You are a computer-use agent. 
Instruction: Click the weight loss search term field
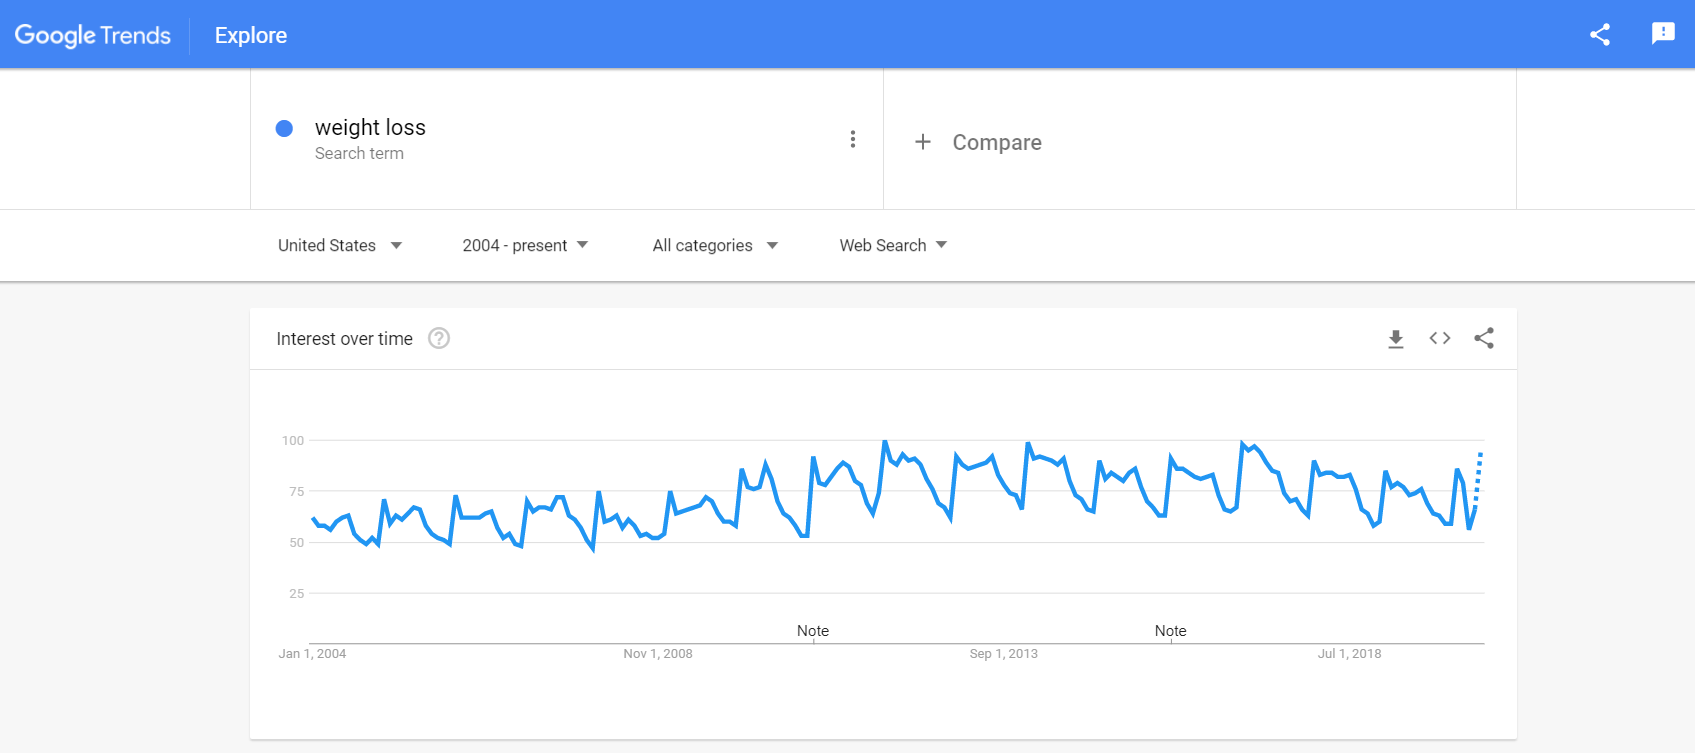click(567, 139)
